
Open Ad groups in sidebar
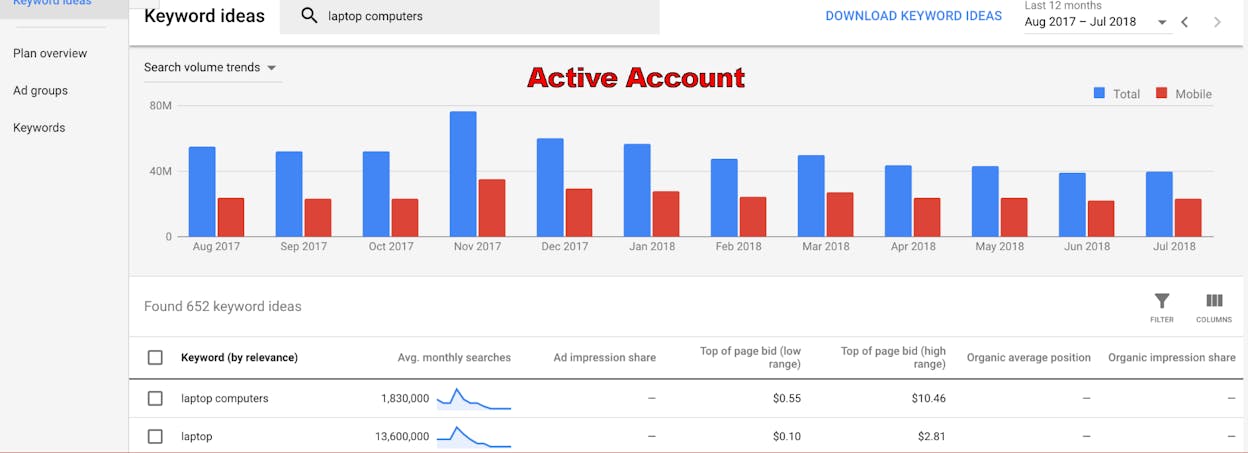(x=40, y=90)
